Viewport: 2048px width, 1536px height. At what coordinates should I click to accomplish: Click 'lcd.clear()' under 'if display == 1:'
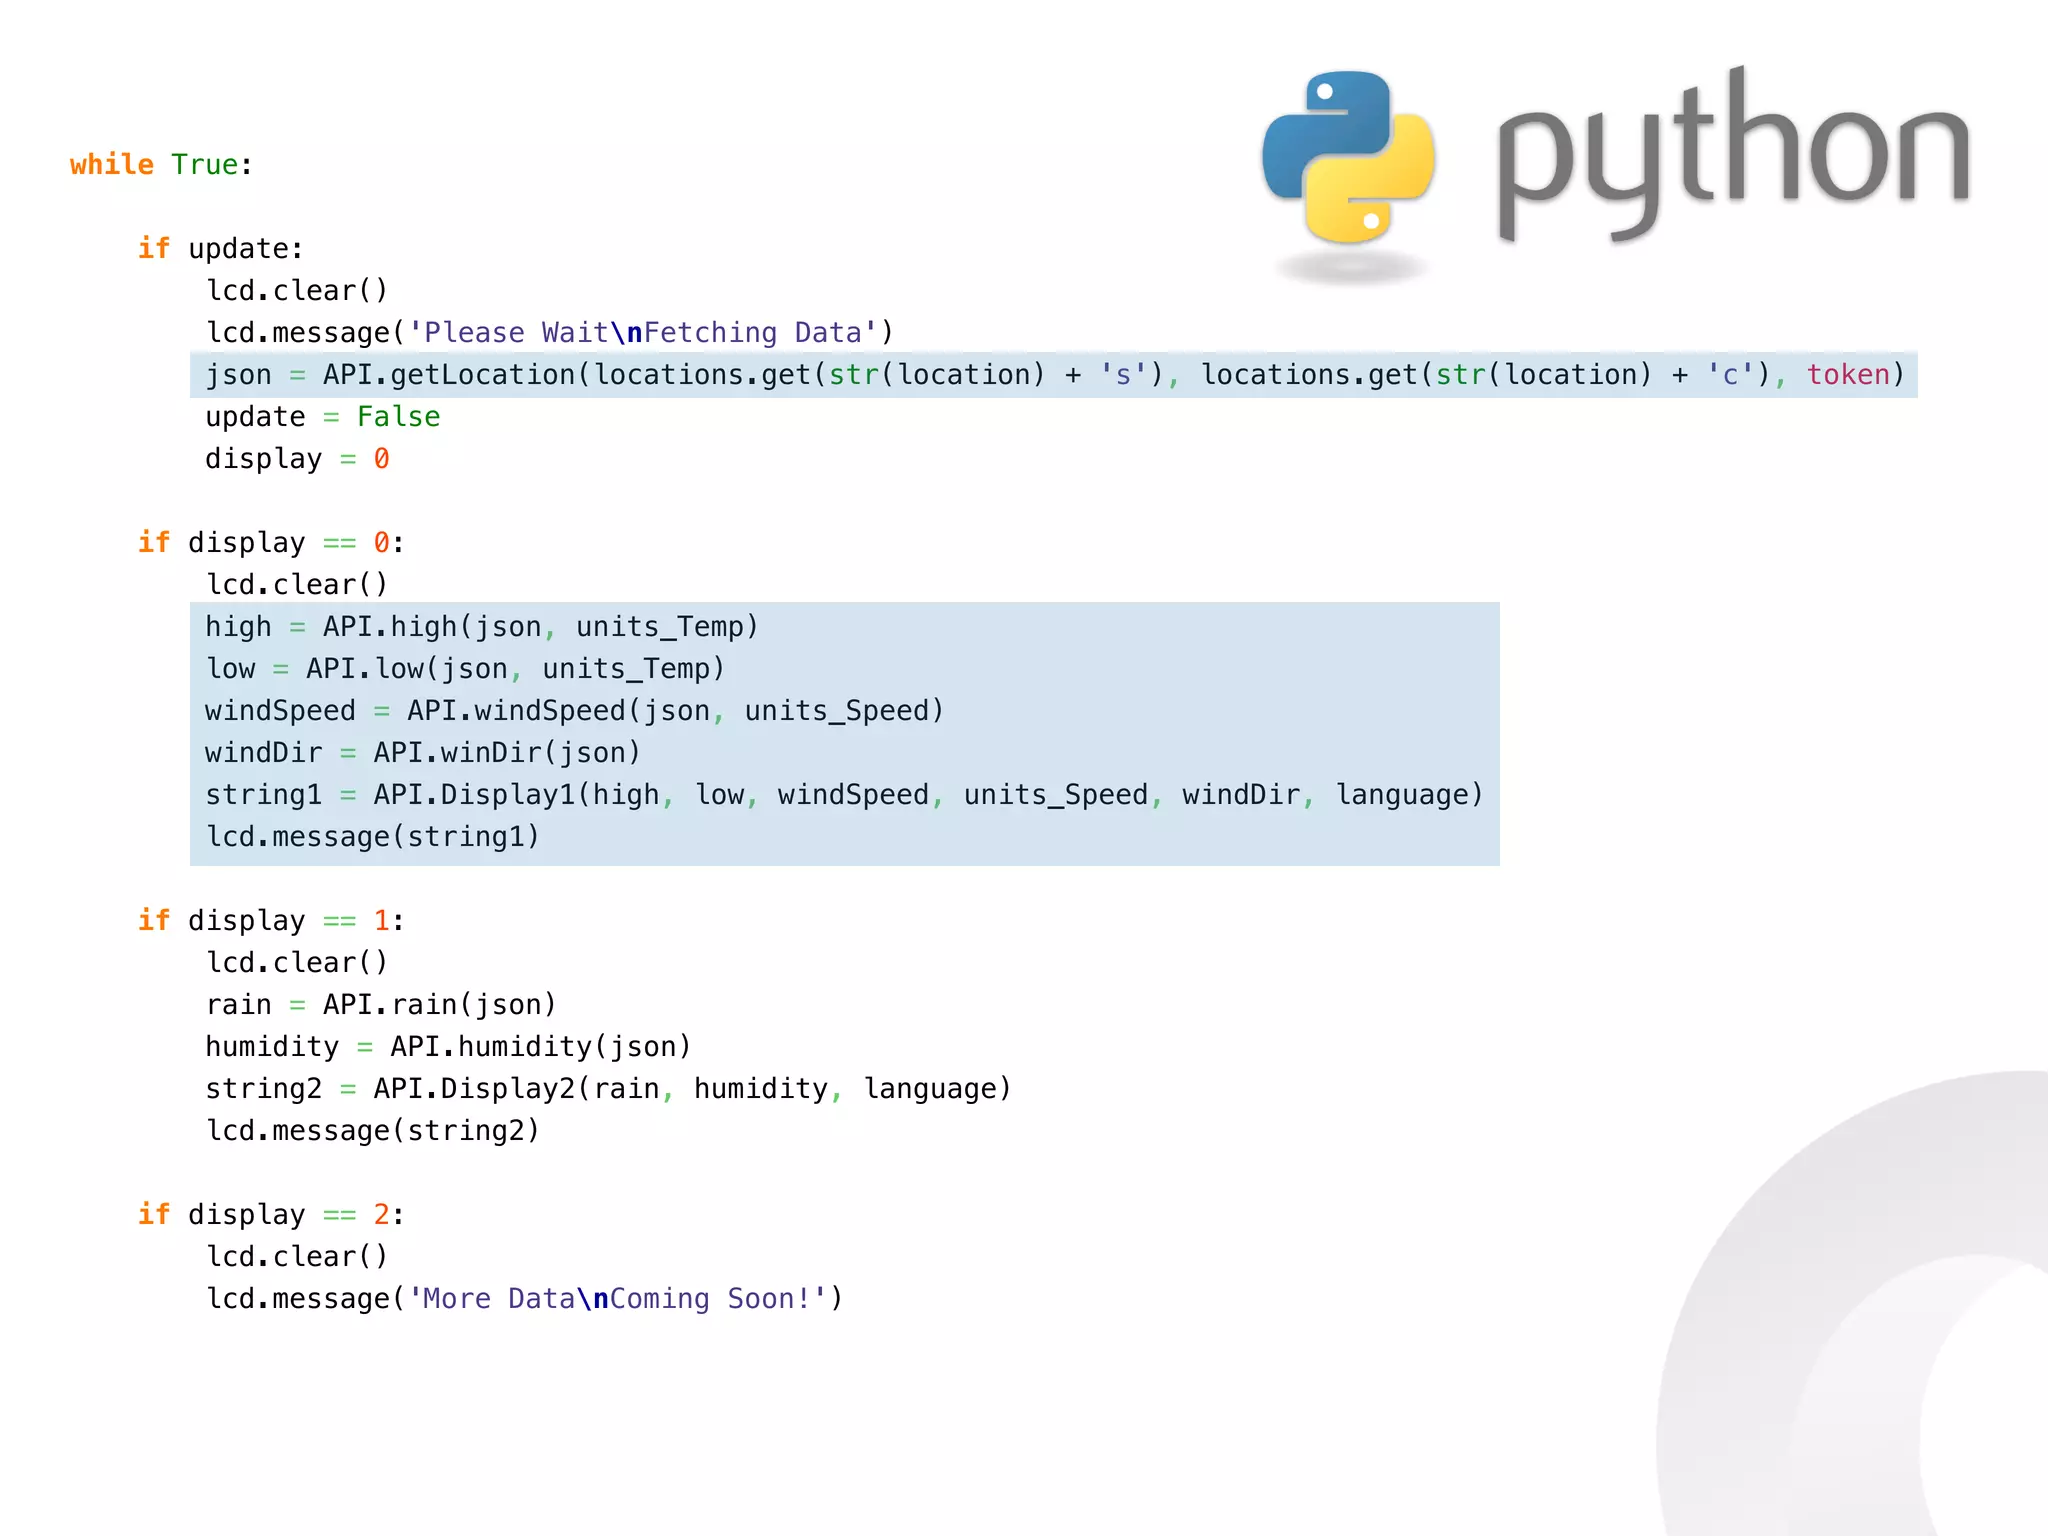coord(297,962)
